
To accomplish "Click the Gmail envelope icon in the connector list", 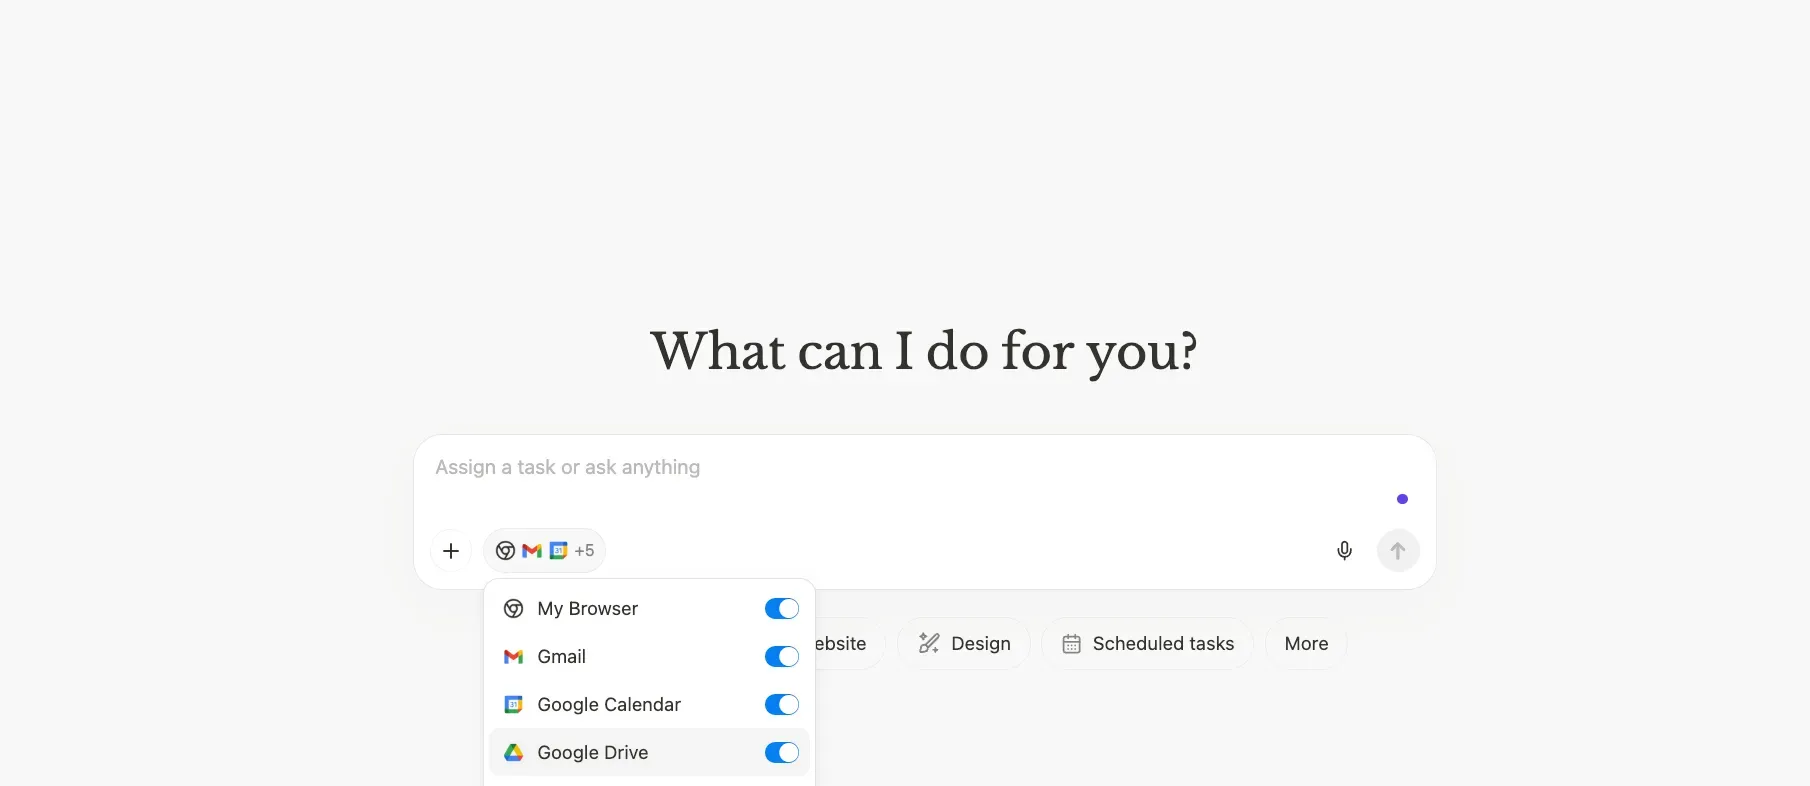I will 514,657.
